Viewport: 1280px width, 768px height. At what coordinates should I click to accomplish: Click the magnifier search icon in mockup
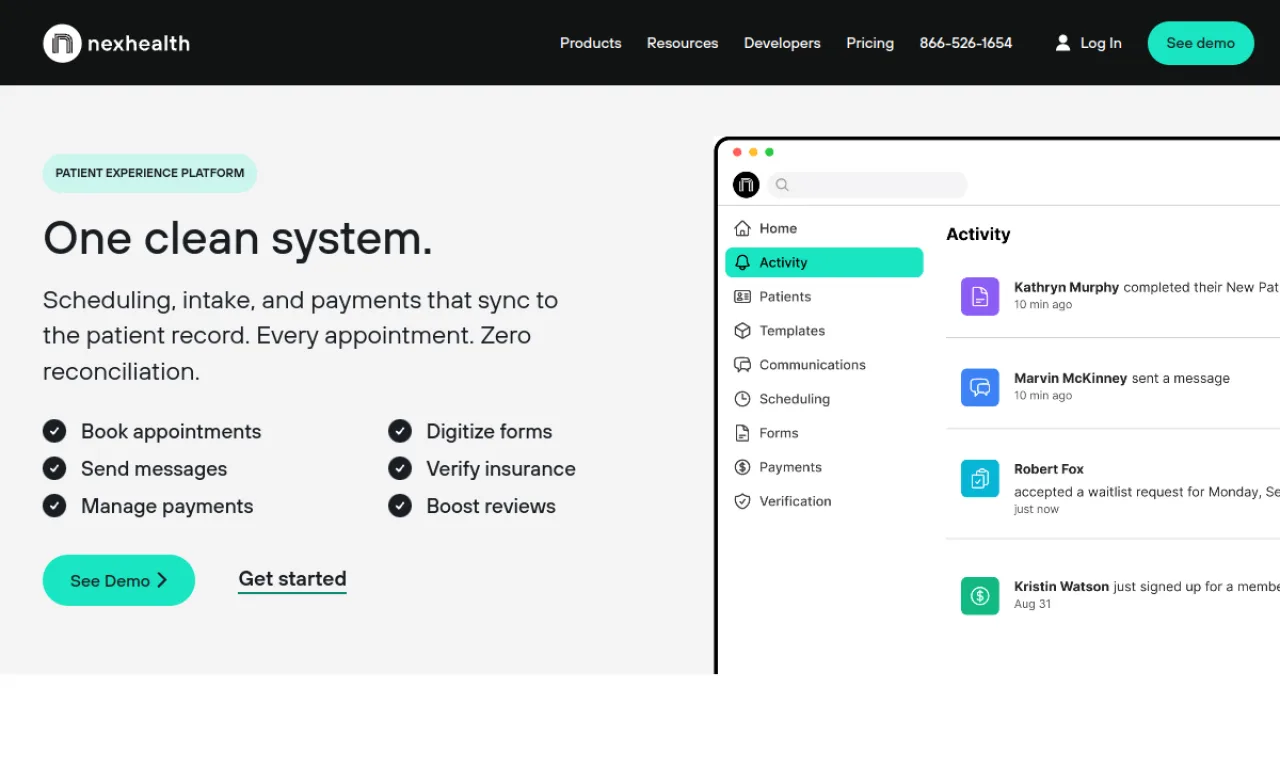tap(782, 185)
